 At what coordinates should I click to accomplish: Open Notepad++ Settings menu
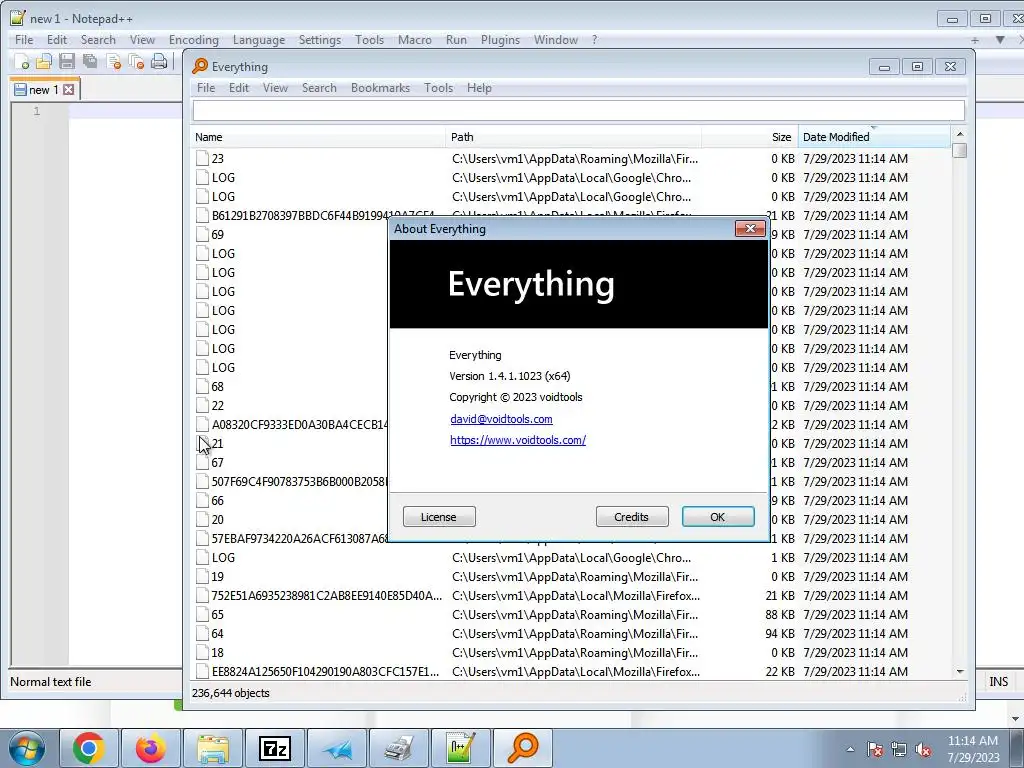[319, 40]
